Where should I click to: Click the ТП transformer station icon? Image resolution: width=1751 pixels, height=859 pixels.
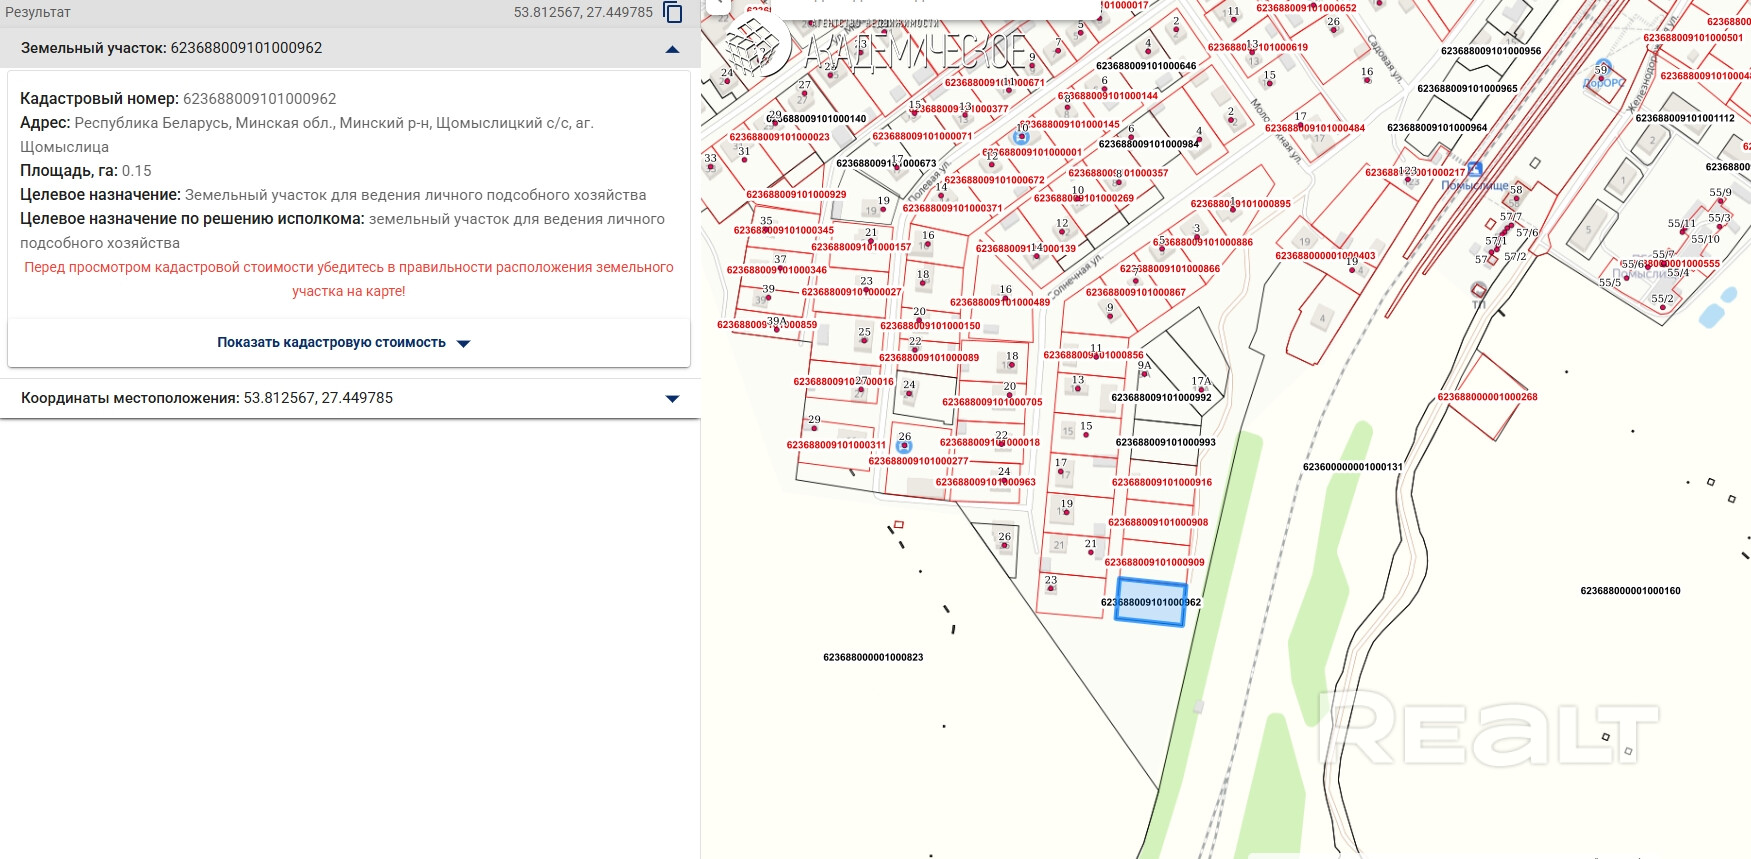pos(1478,290)
